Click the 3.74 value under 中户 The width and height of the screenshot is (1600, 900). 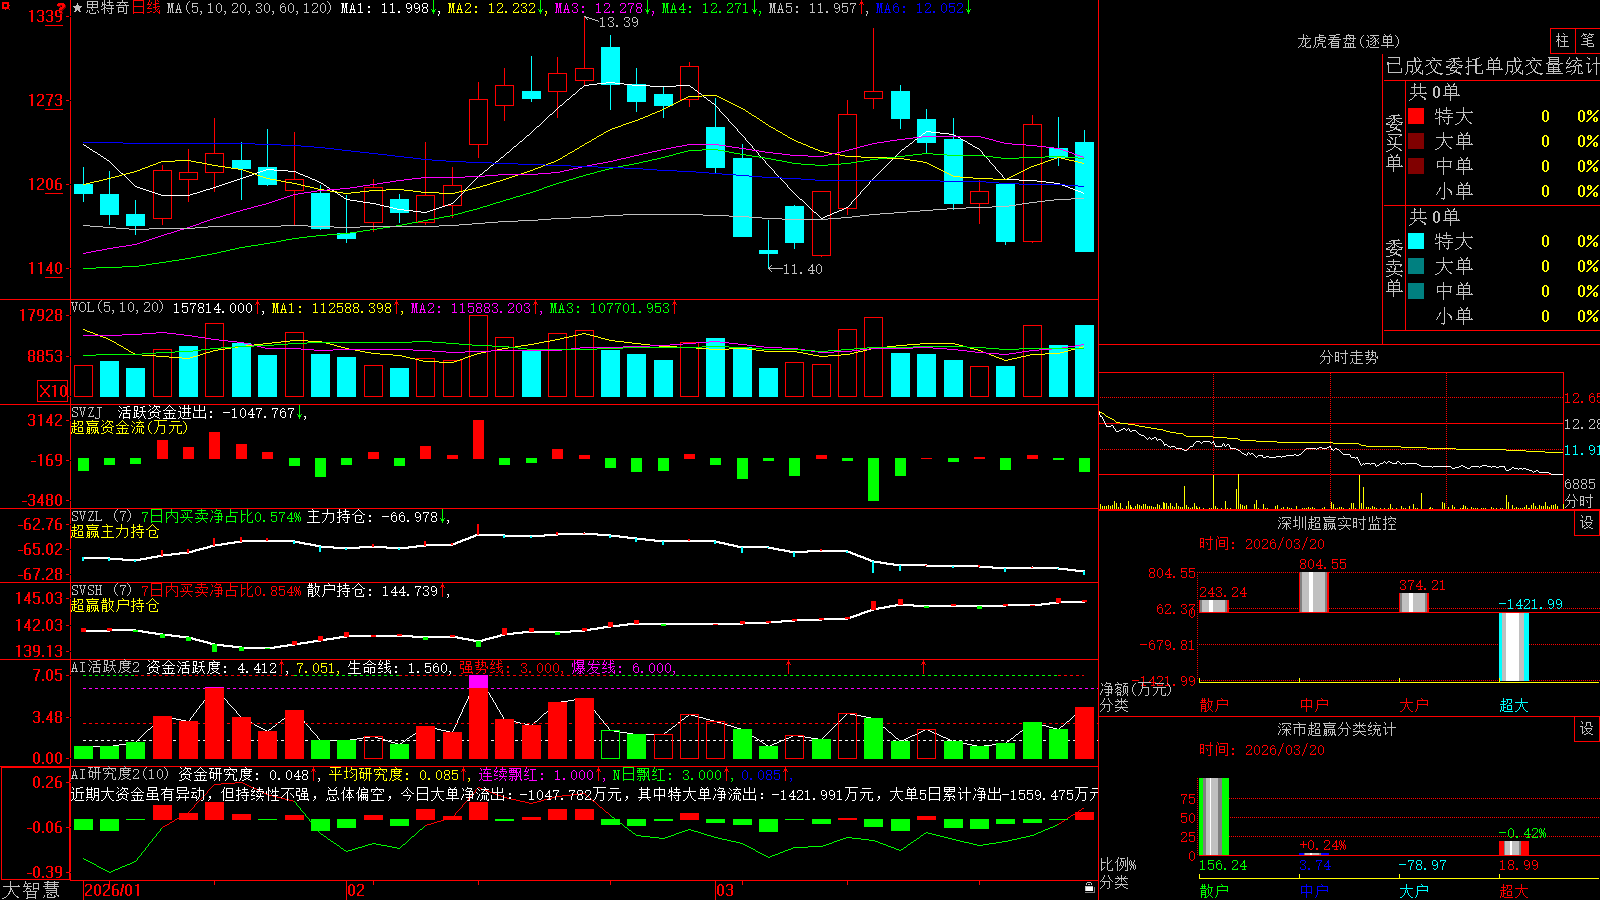point(1315,865)
